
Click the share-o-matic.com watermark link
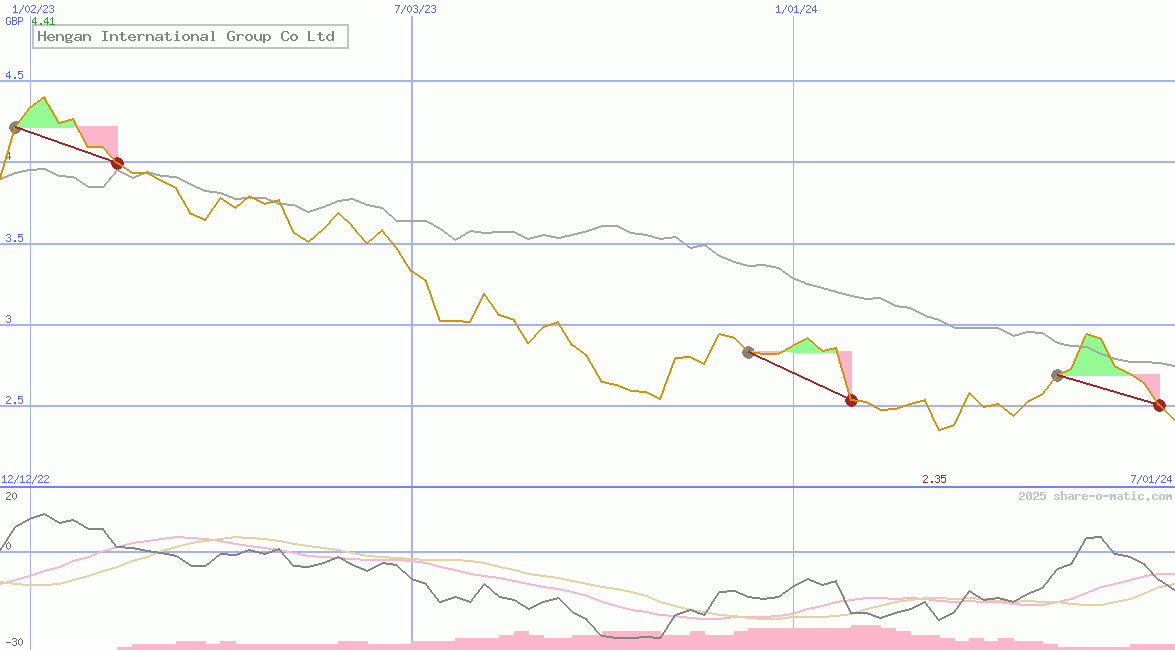tap(1095, 496)
